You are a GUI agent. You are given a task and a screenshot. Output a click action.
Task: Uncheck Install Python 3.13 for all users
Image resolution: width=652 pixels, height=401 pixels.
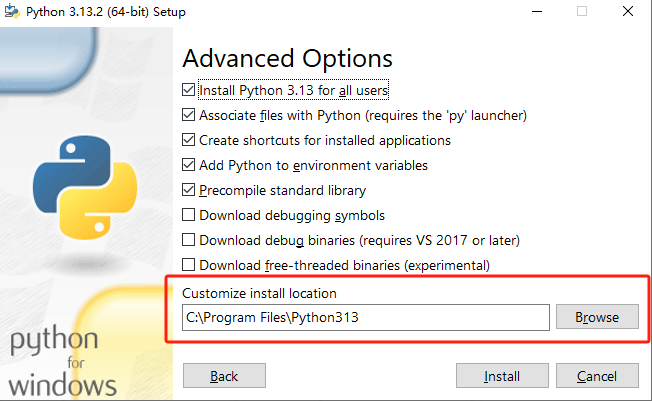(x=188, y=90)
